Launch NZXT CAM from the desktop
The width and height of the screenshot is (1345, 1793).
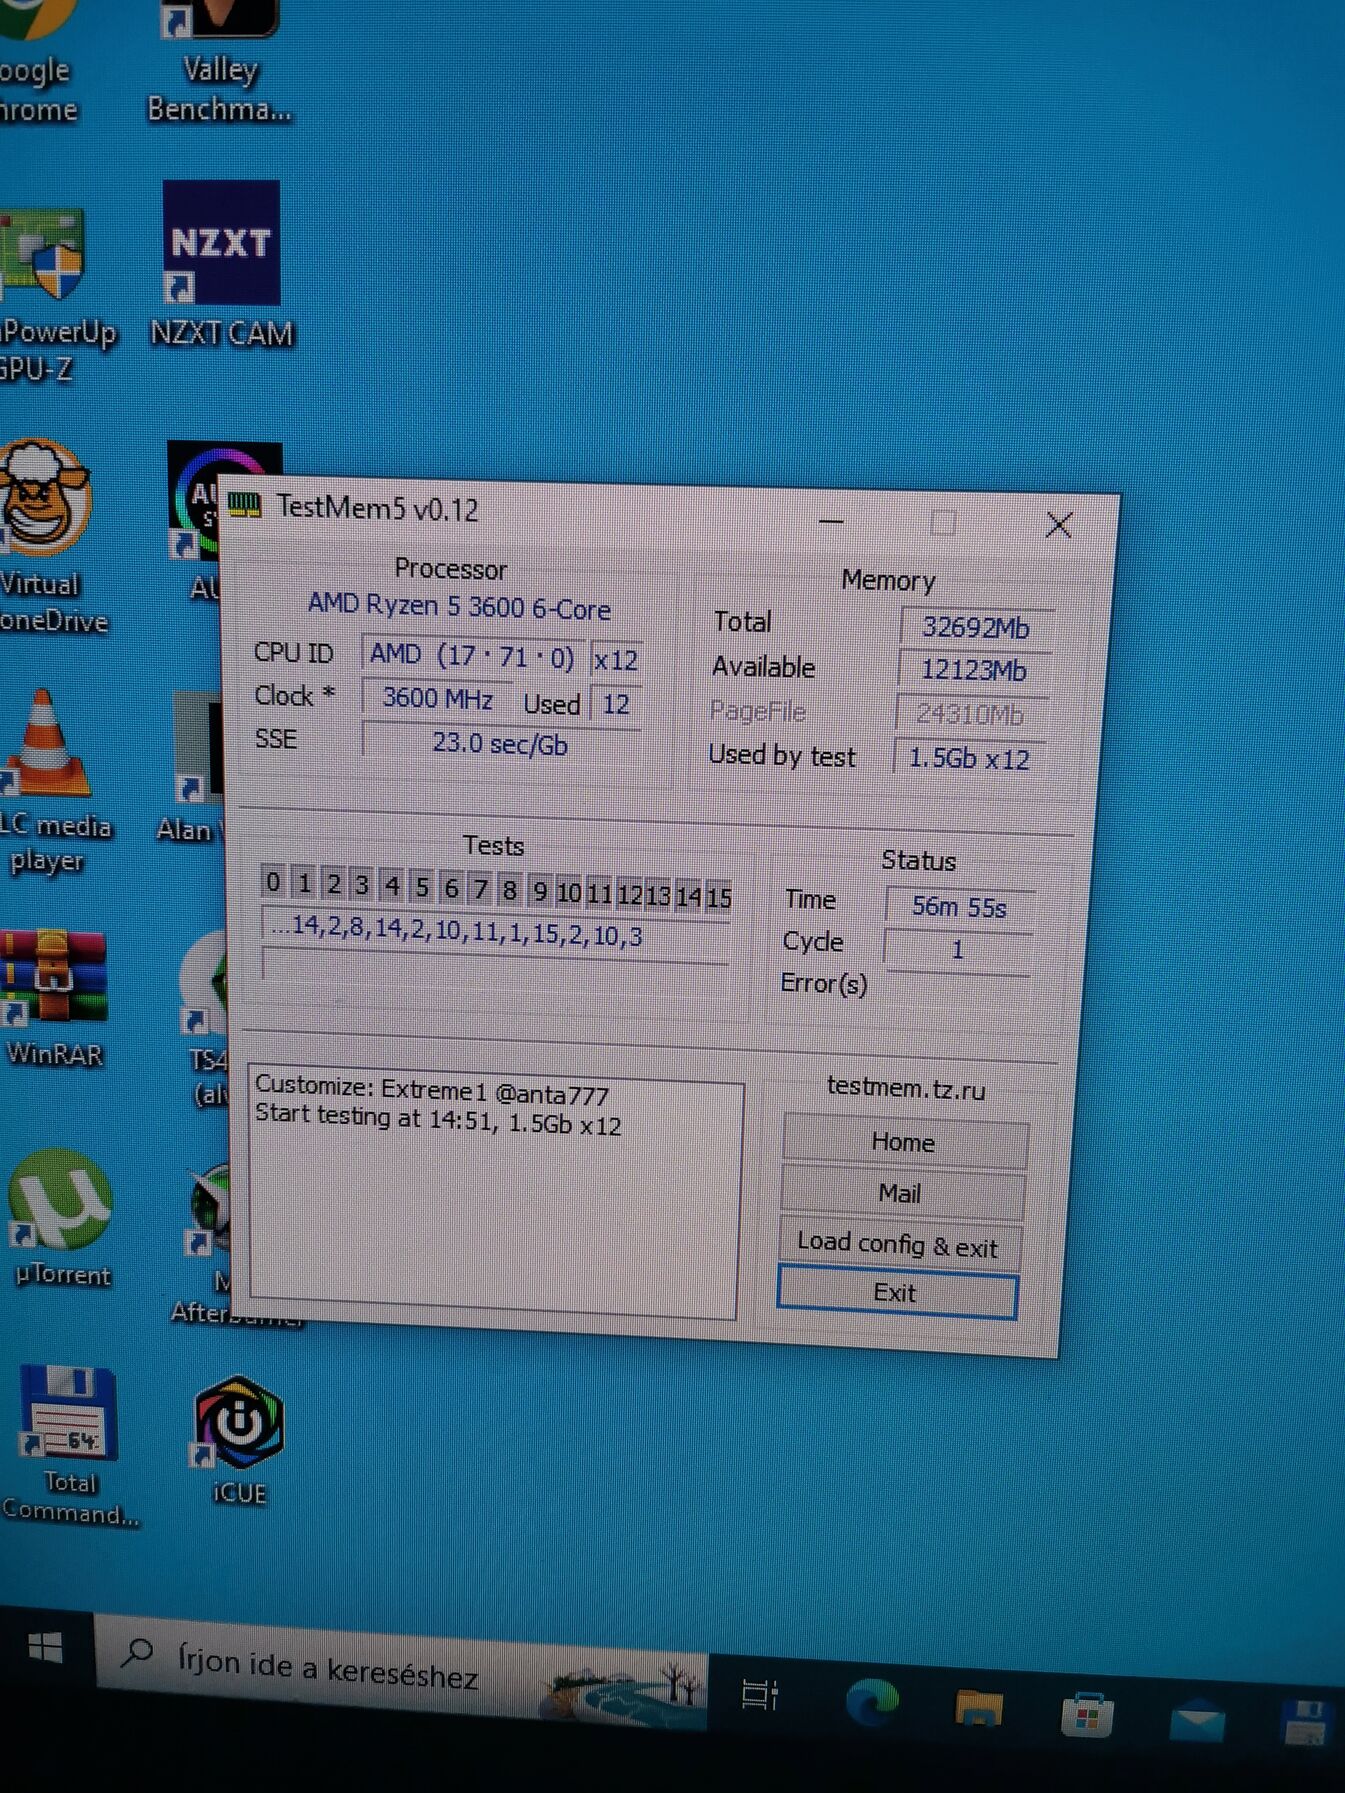click(x=221, y=265)
